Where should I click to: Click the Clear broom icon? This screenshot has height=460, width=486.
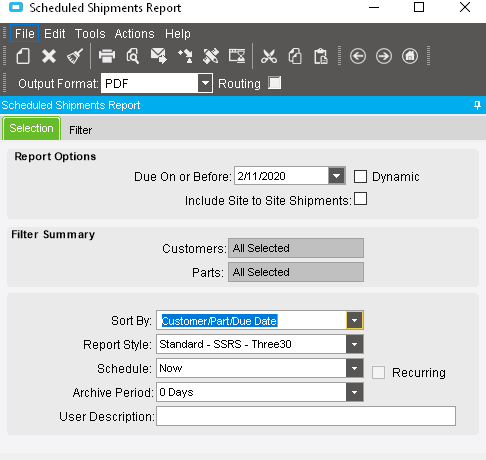[75, 56]
